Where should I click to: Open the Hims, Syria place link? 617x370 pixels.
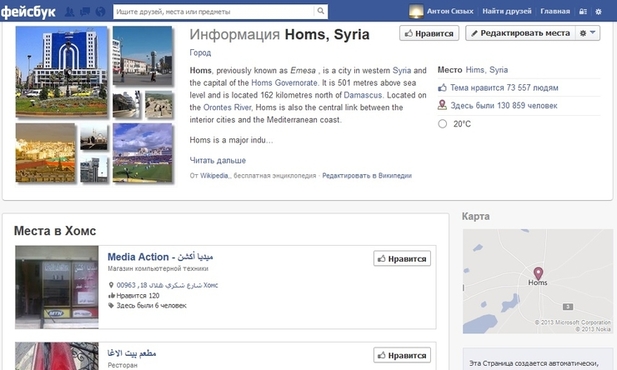[x=487, y=70]
